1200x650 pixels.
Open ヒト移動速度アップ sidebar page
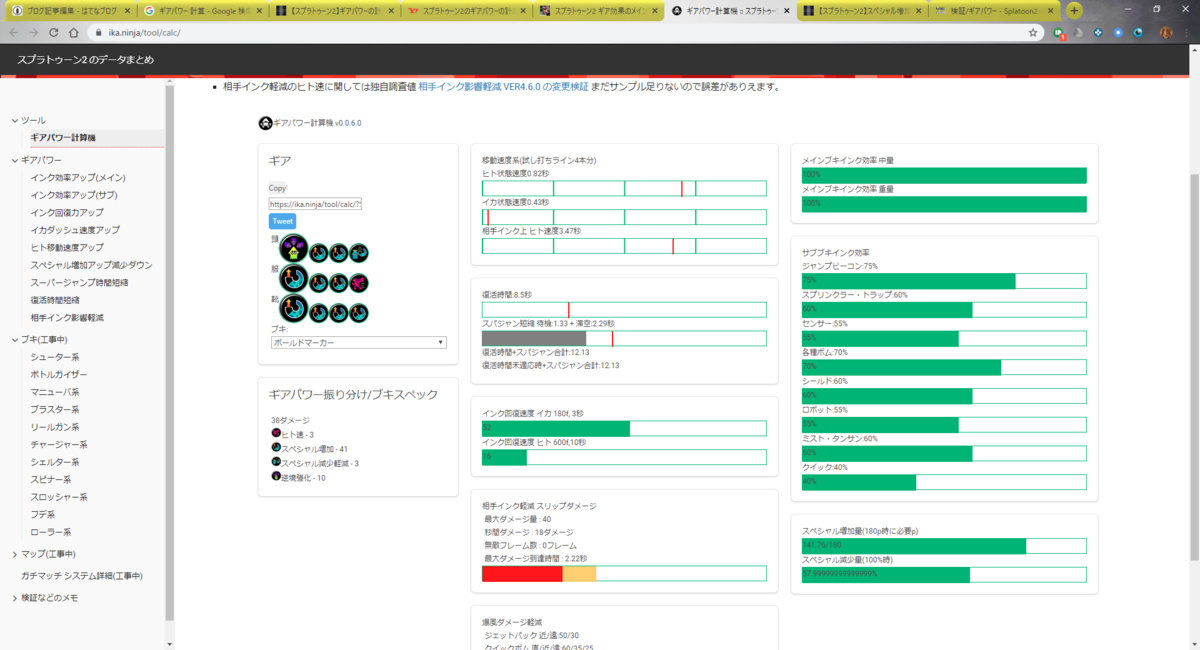pyautogui.click(x=67, y=247)
